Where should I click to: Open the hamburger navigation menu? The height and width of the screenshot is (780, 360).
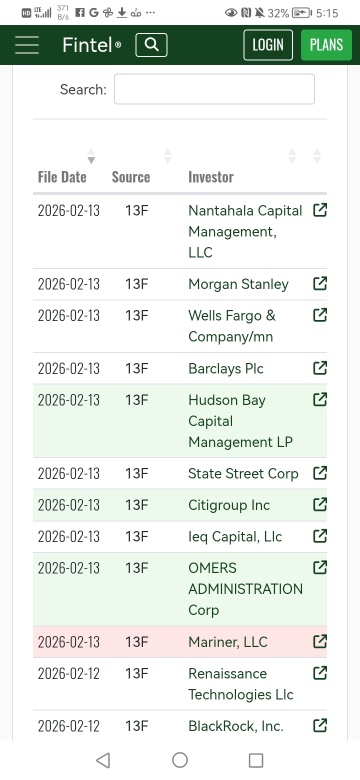27,45
